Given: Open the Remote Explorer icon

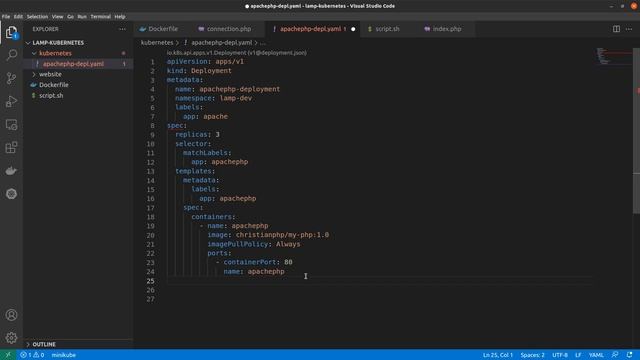Looking at the screenshot, I should 11,124.
